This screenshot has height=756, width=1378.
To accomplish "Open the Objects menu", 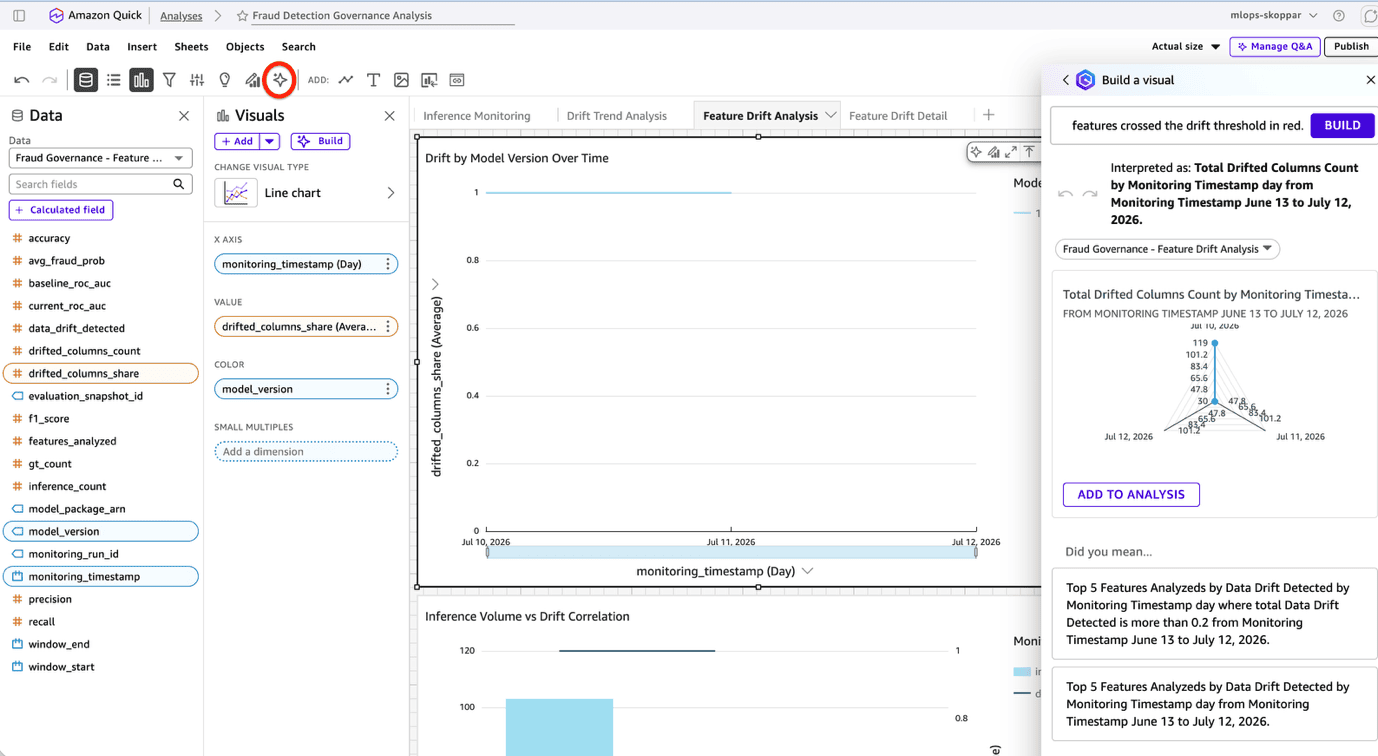I will click(245, 46).
